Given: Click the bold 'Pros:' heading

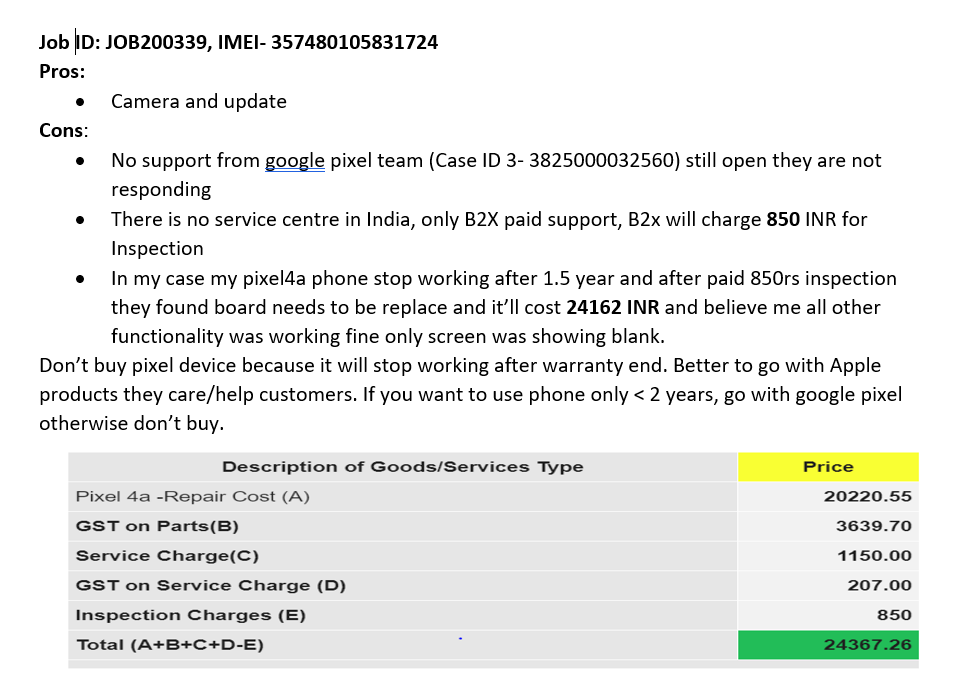Looking at the screenshot, I should (62, 71).
